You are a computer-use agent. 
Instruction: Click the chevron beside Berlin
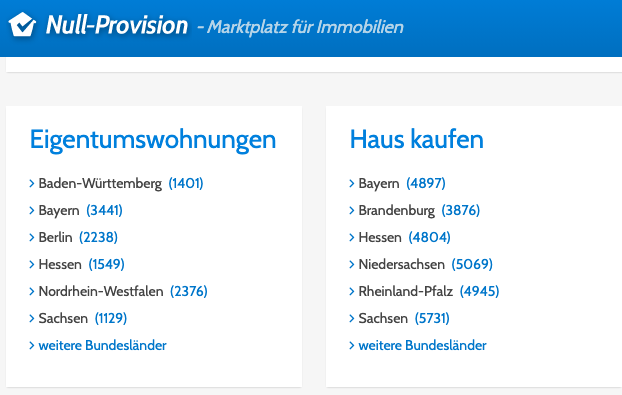tap(32, 237)
